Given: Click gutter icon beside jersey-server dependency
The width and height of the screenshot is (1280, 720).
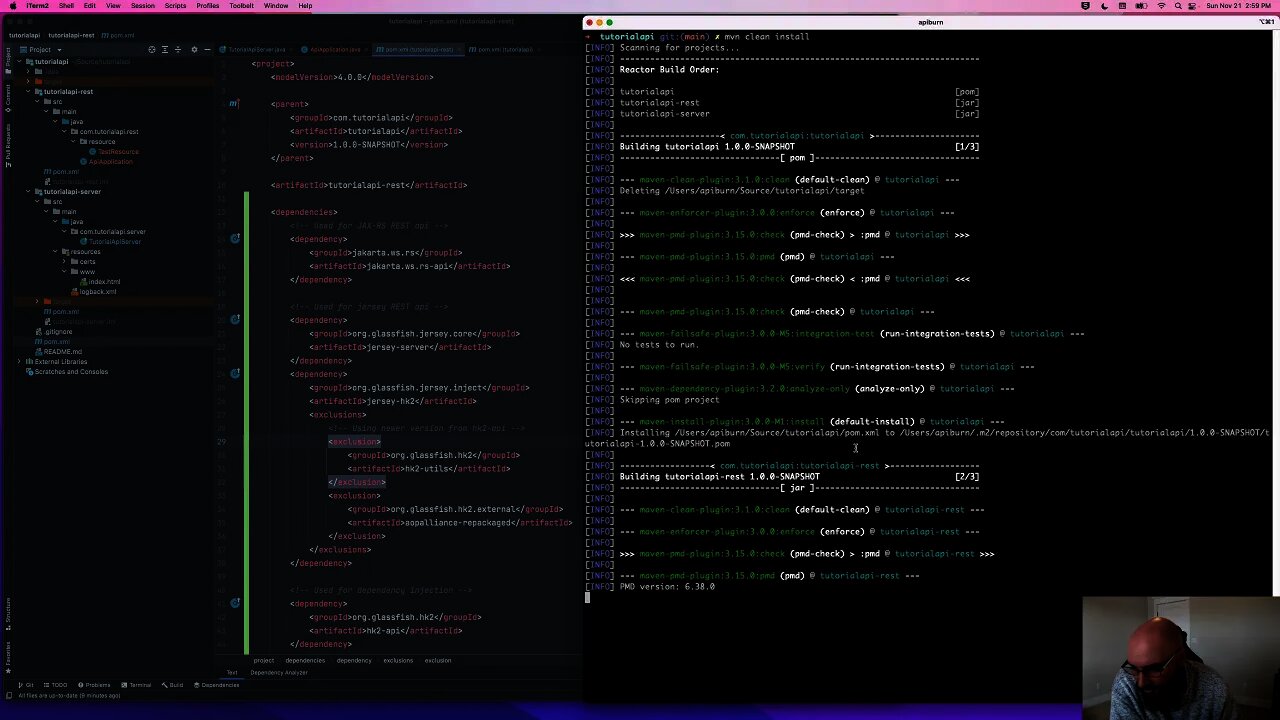Looking at the screenshot, I should coord(235,320).
